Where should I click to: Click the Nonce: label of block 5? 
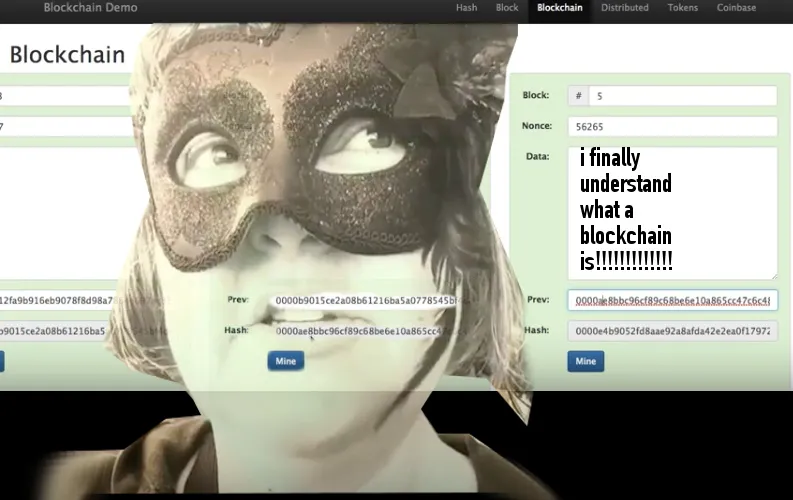point(537,125)
